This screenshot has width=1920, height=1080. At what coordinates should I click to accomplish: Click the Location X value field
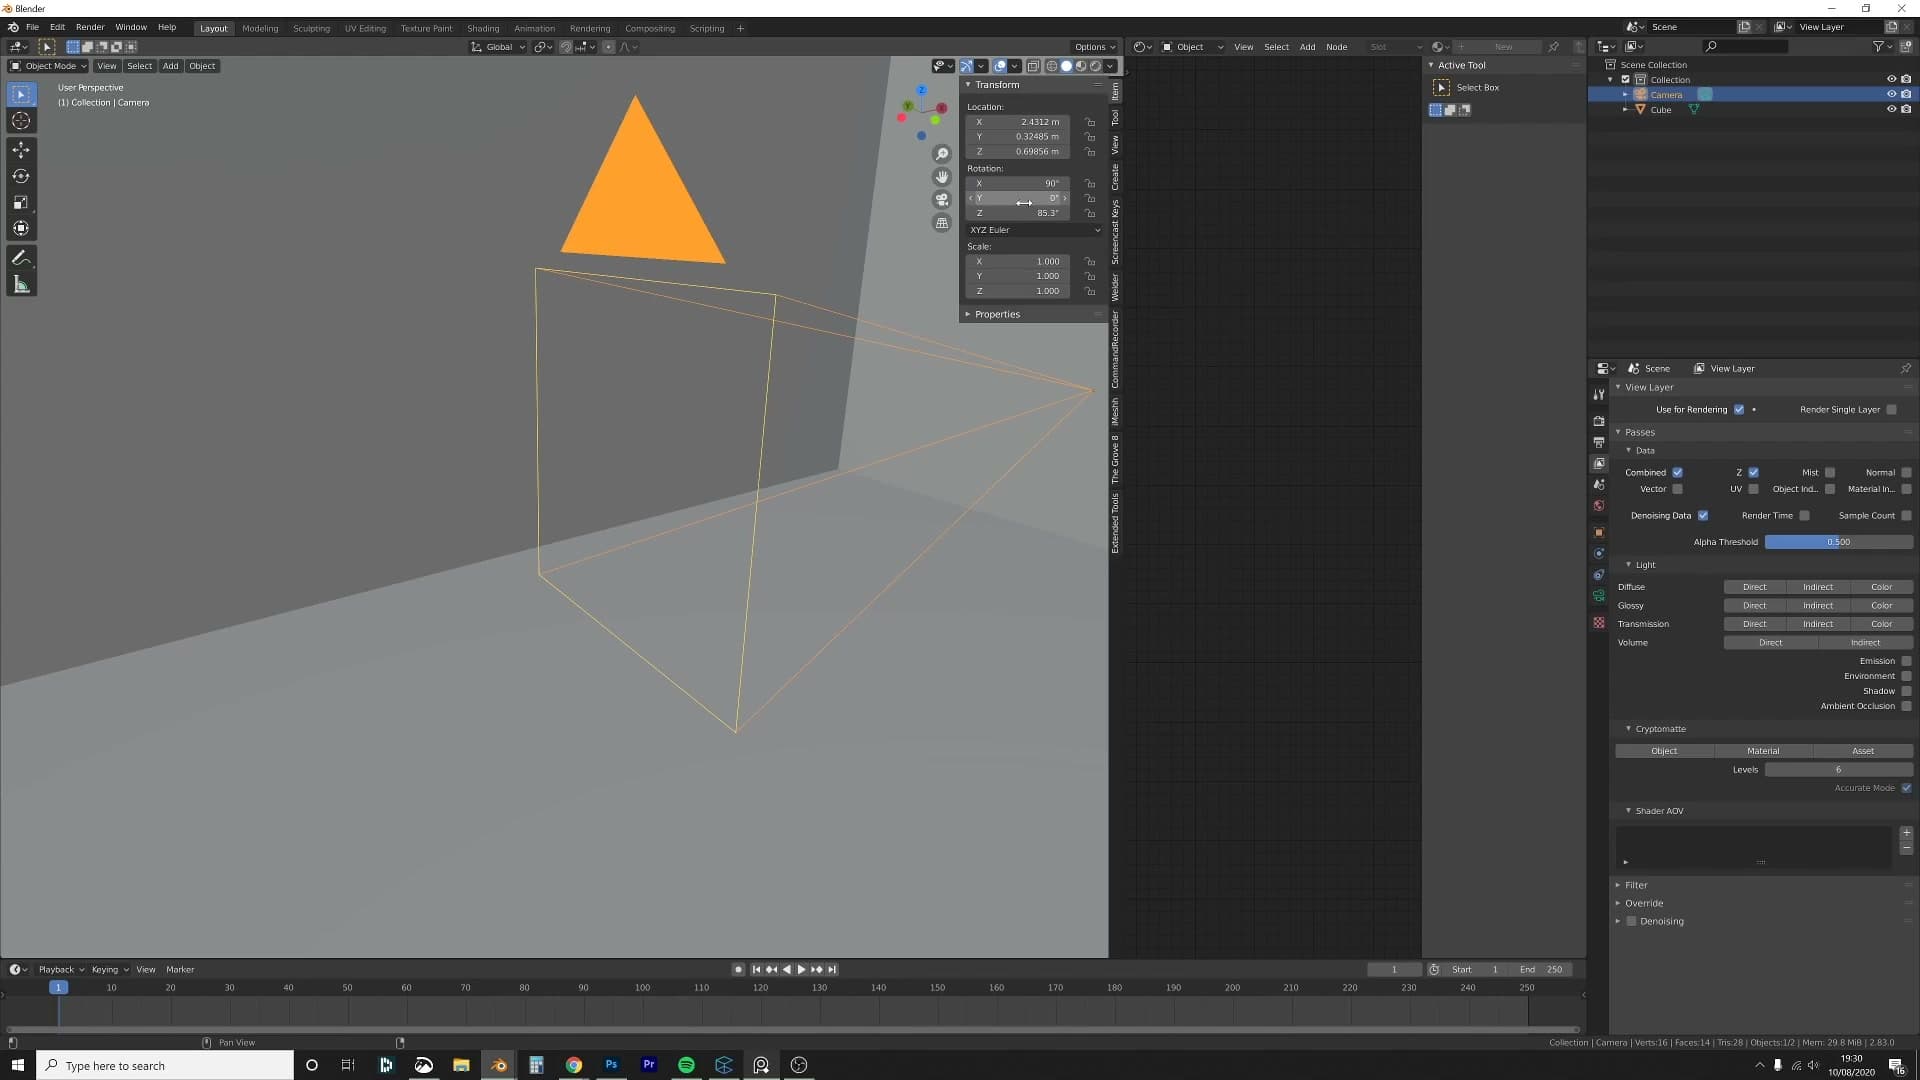[1018, 122]
